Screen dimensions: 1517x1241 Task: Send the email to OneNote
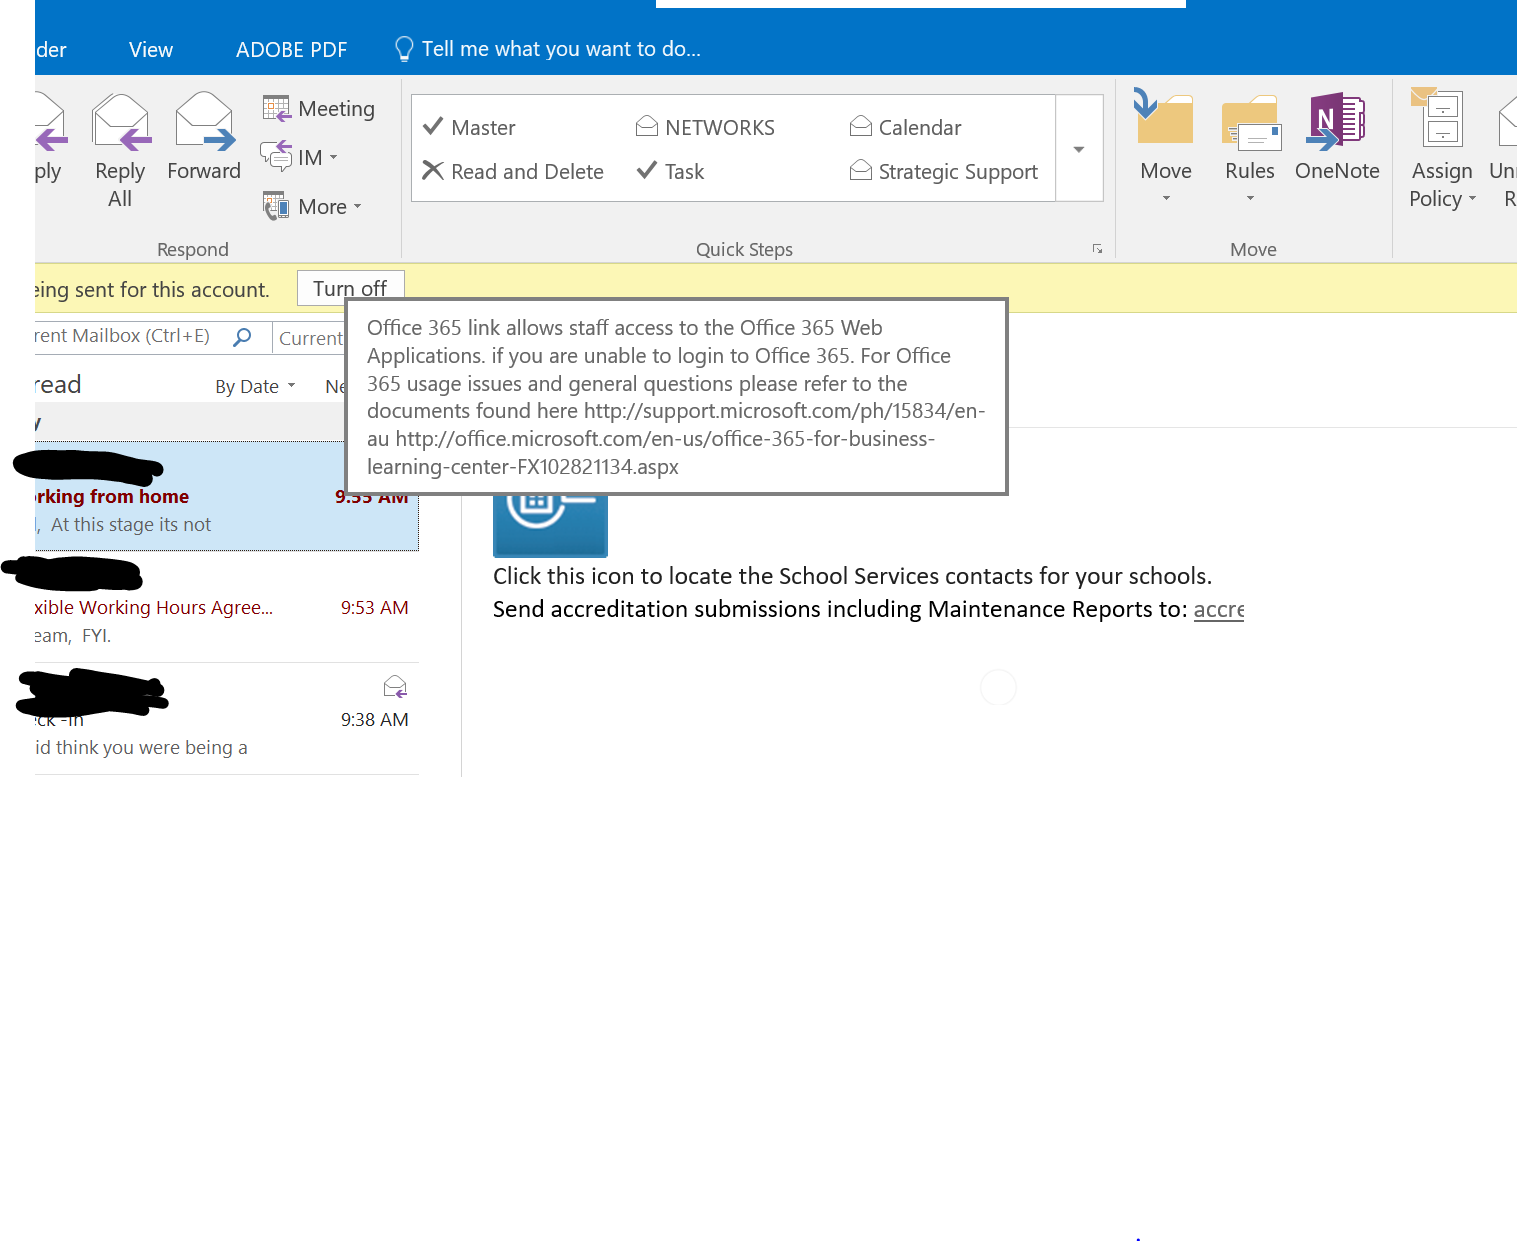coord(1337,137)
